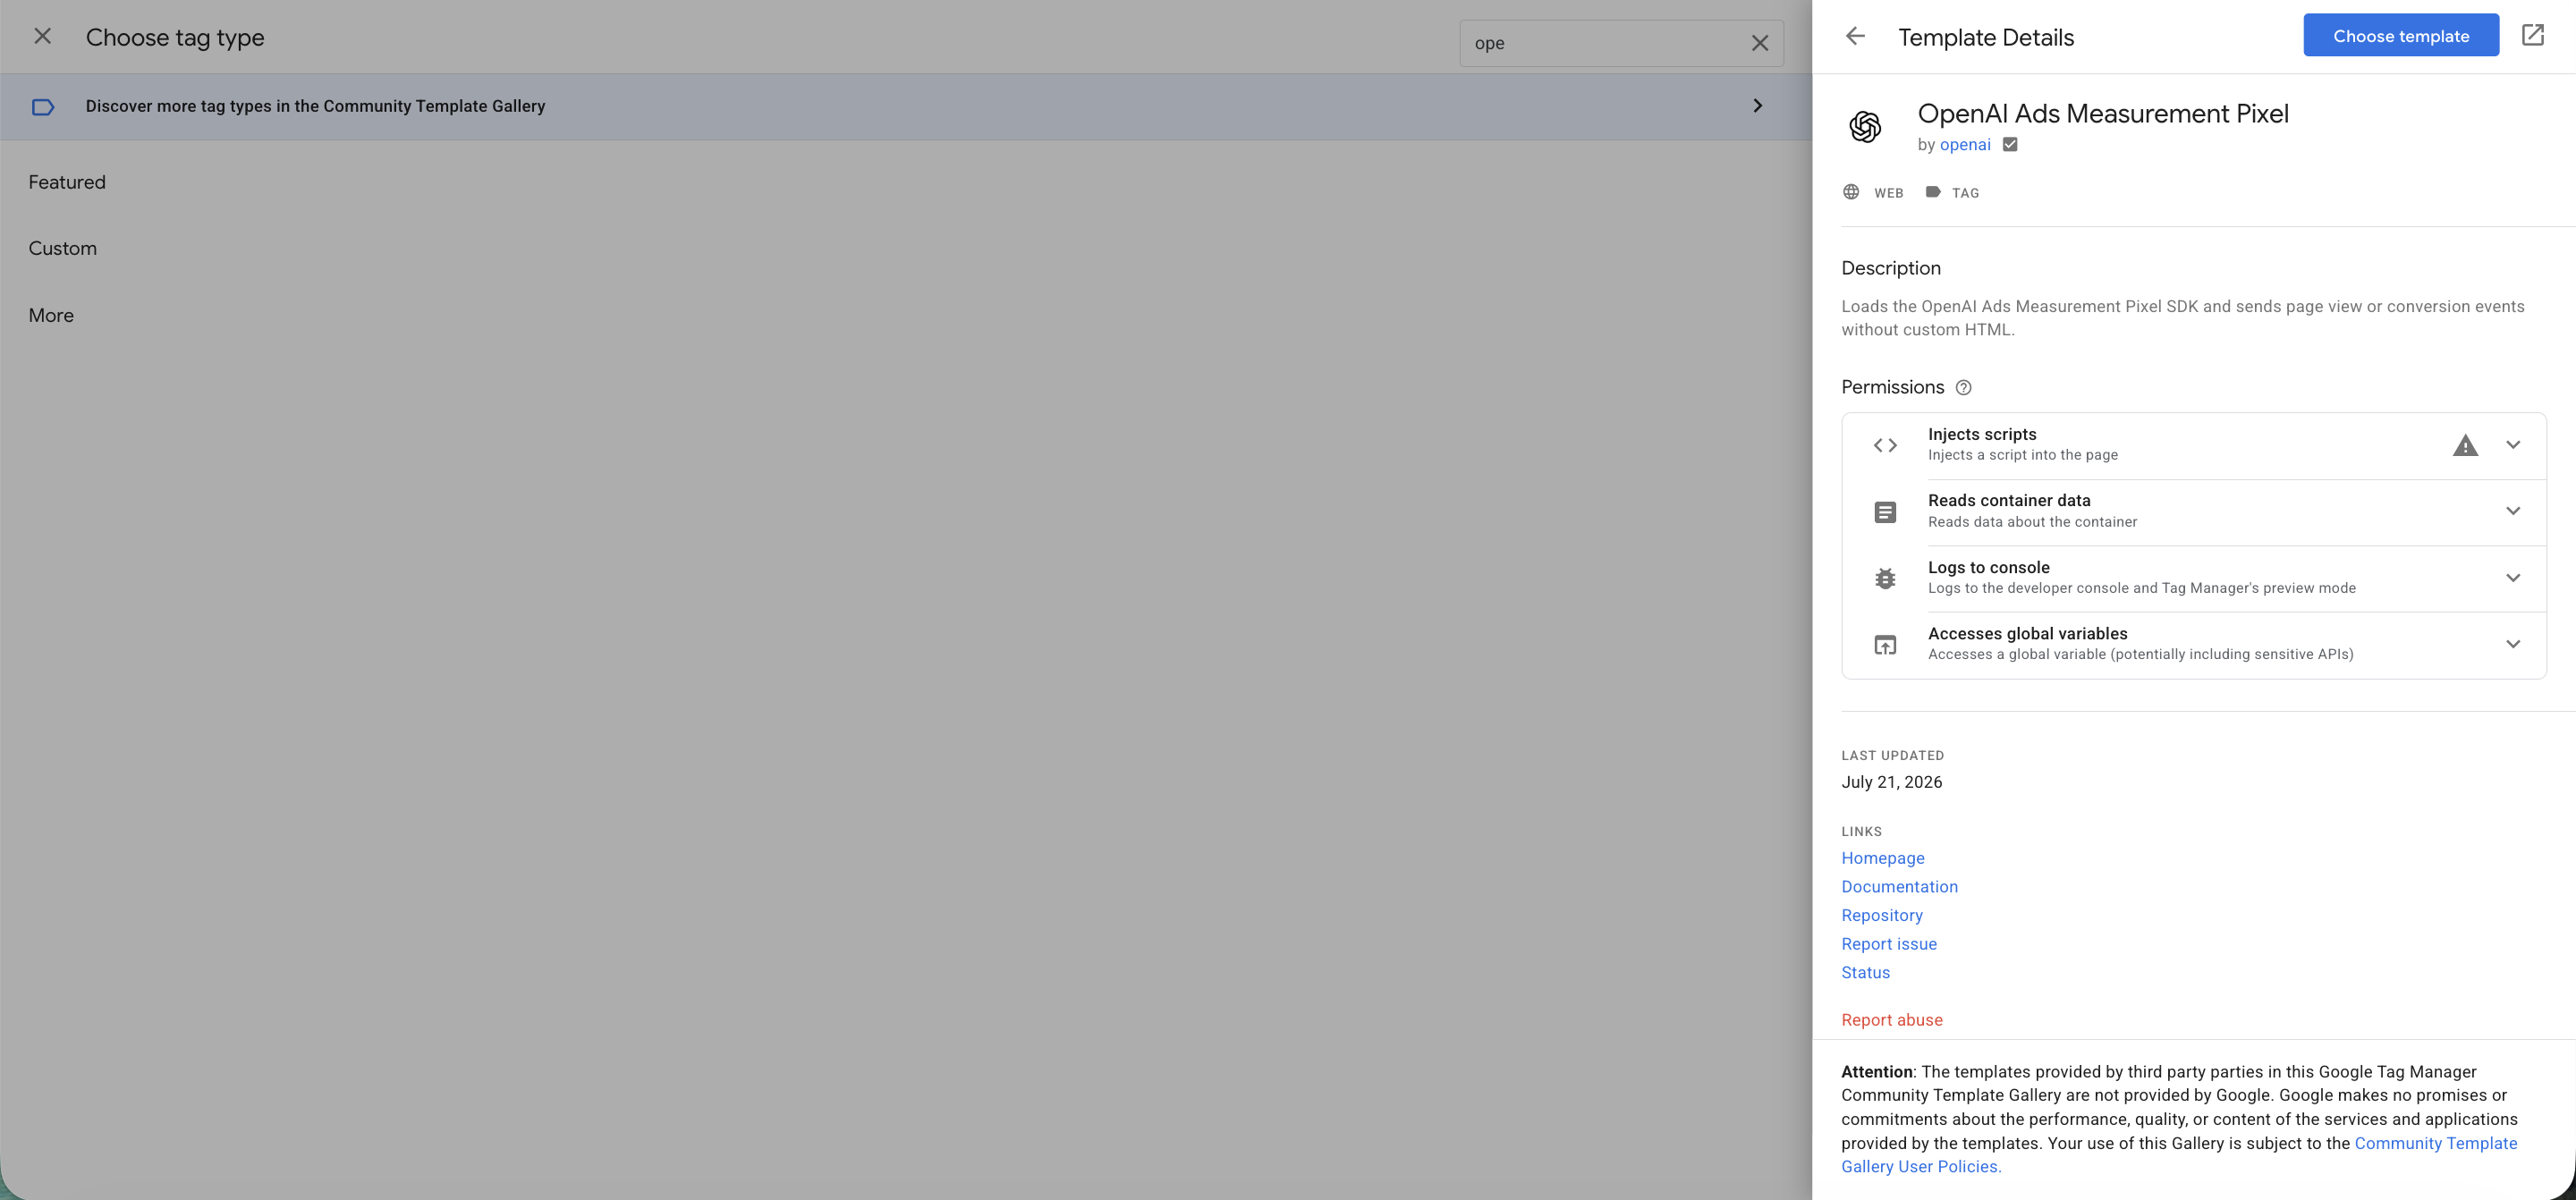This screenshot has height=1200, width=2576.
Task: Clear the 'ope' search field text
Action: pos(1759,43)
